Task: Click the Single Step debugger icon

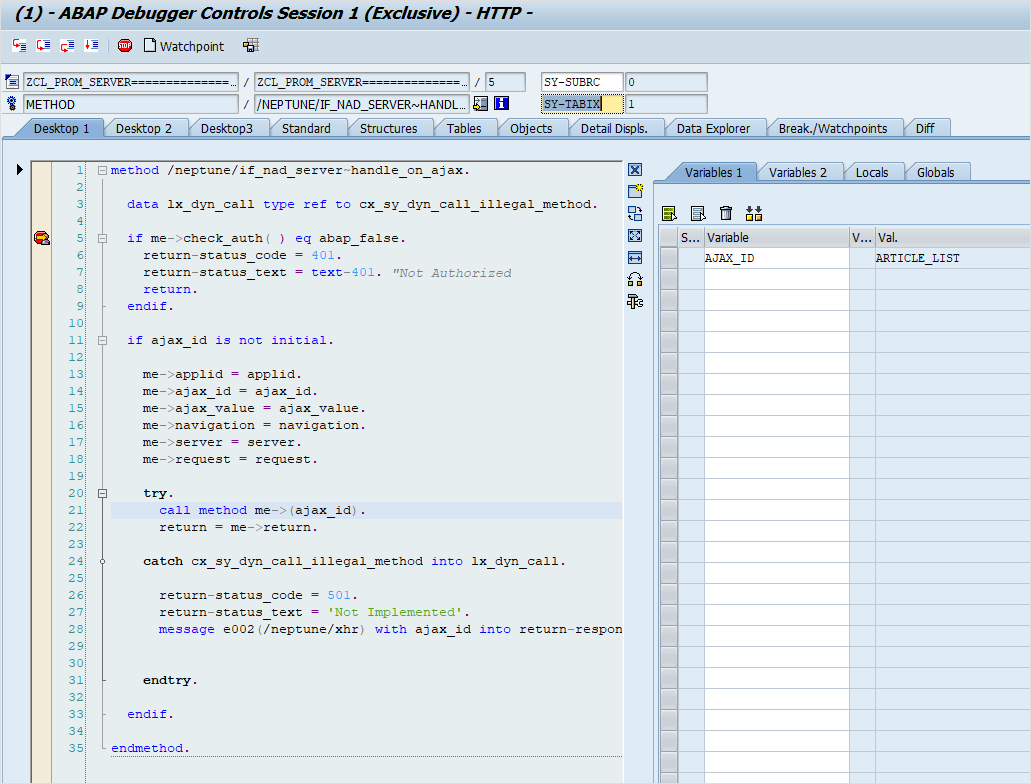Action: tap(19, 46)
